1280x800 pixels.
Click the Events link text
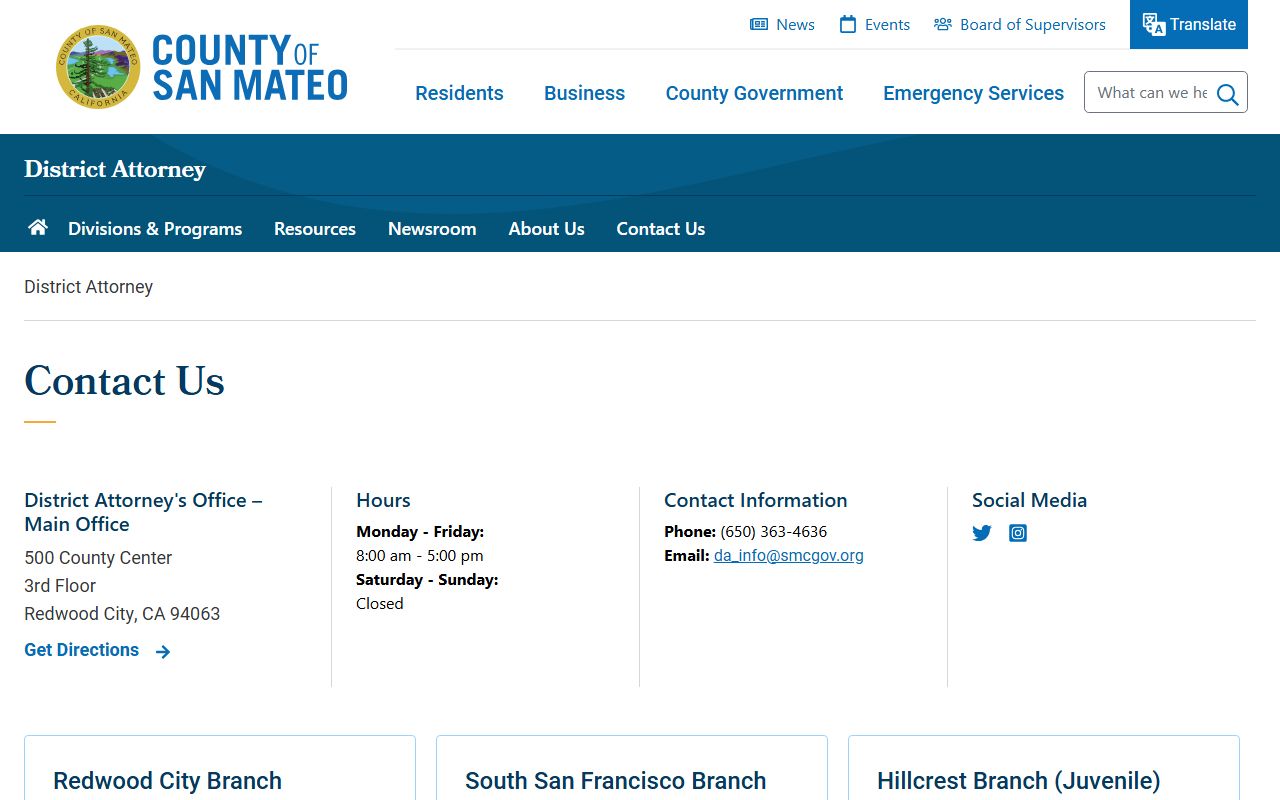[x=888, y=25]
